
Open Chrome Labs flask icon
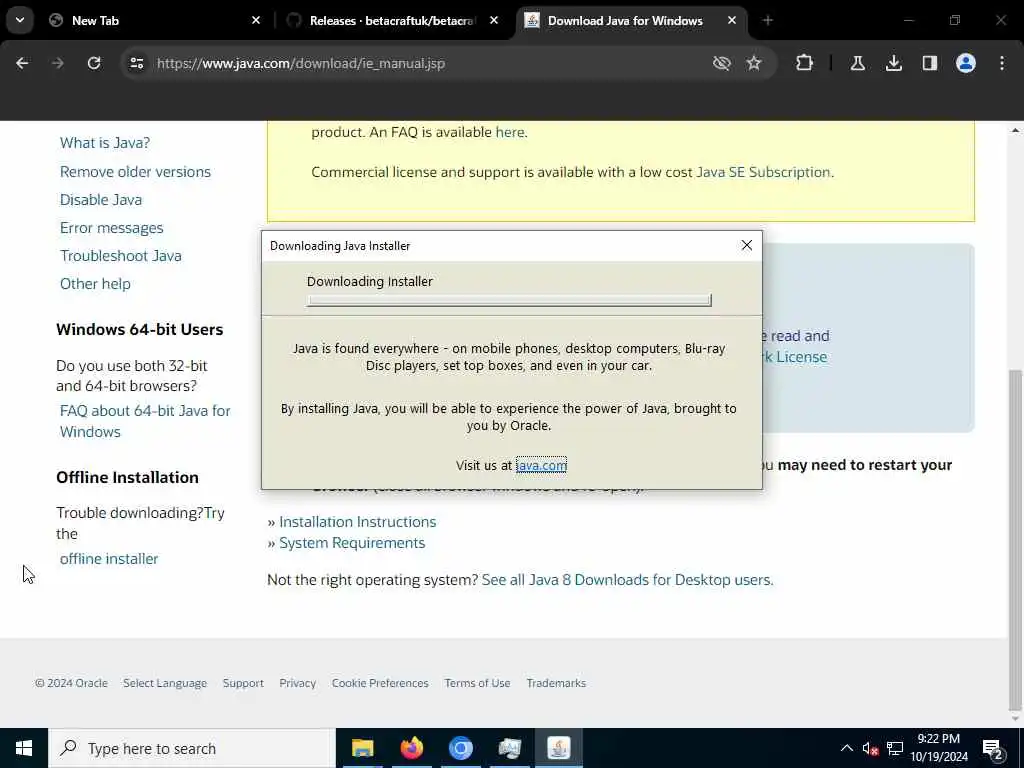click(858, 63)
